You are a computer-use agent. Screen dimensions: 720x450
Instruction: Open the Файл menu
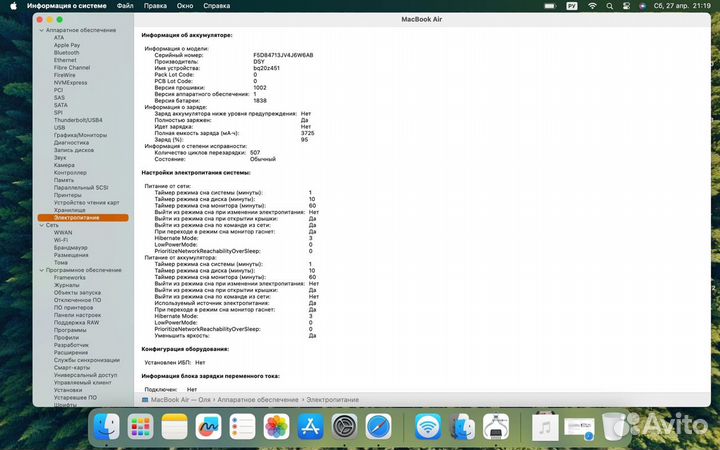pos(125,6)
